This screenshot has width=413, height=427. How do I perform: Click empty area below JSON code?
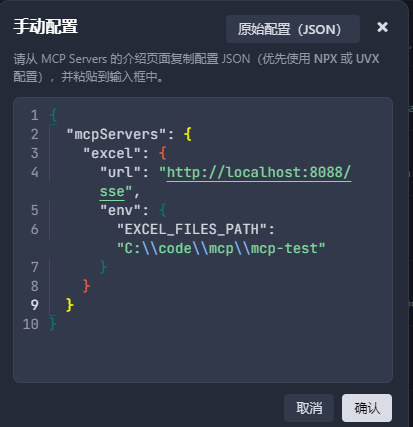coord(203,357)
